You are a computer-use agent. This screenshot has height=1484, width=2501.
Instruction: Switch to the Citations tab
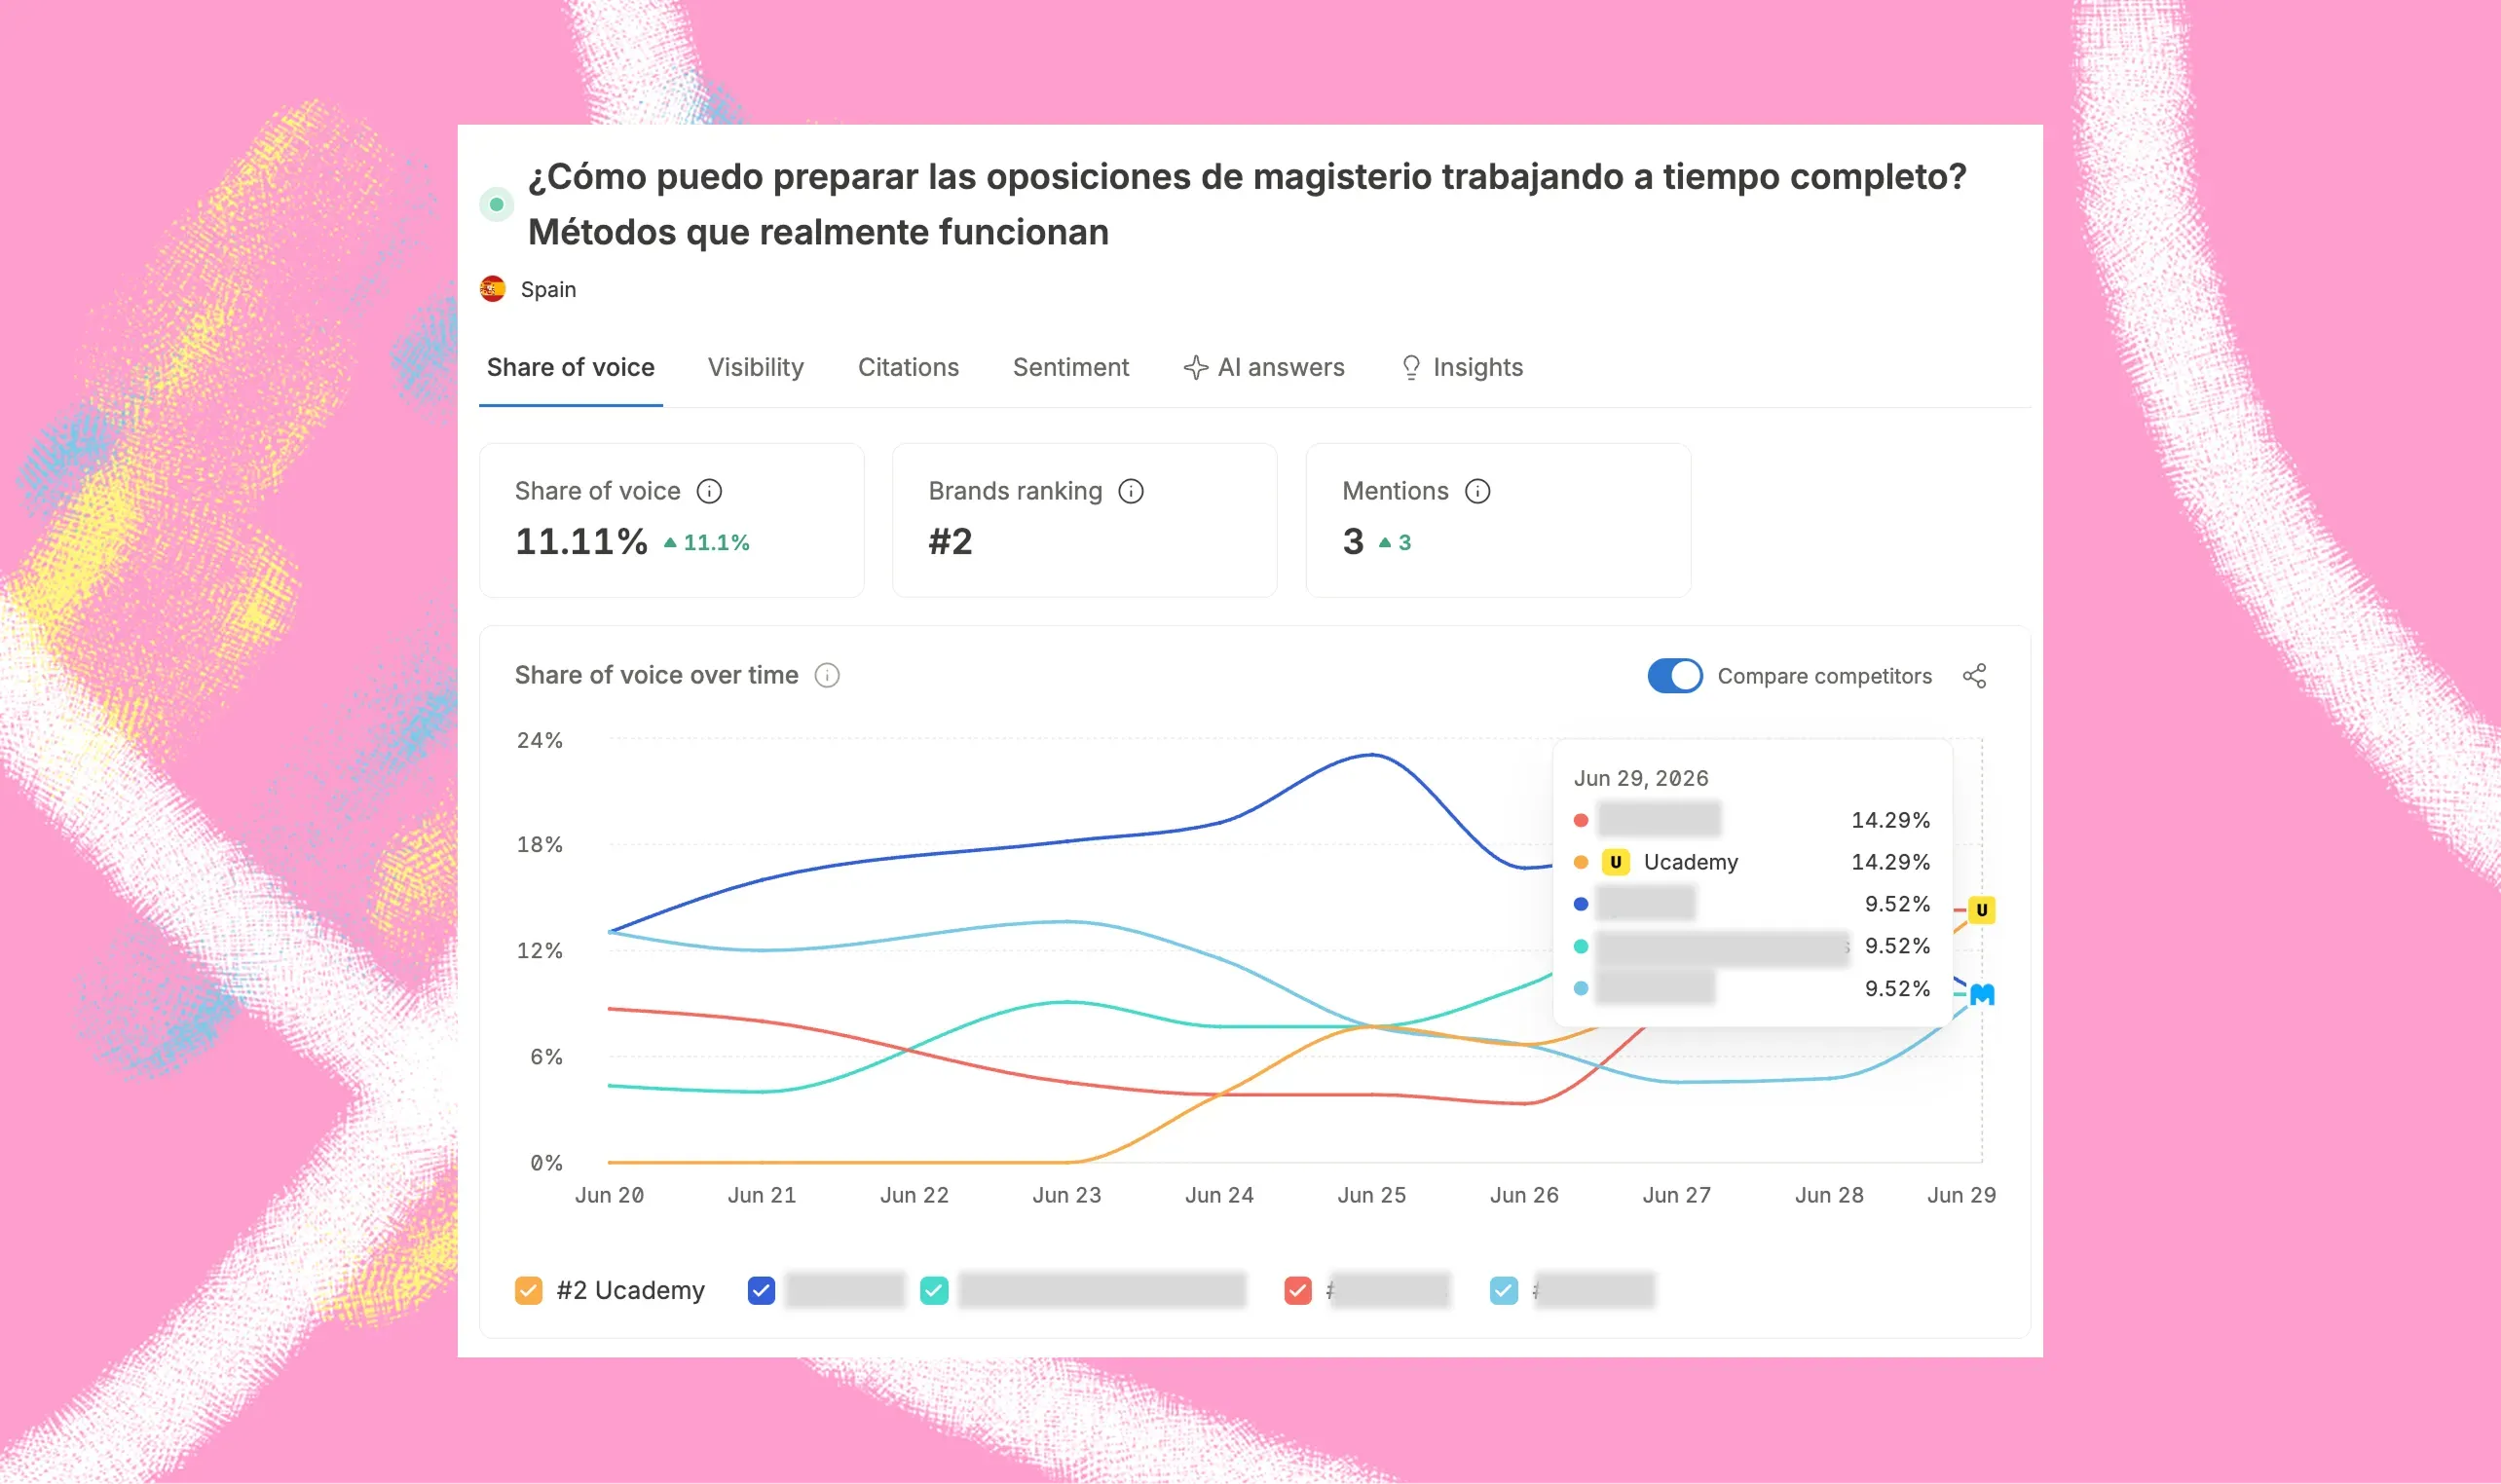point(908,367)
